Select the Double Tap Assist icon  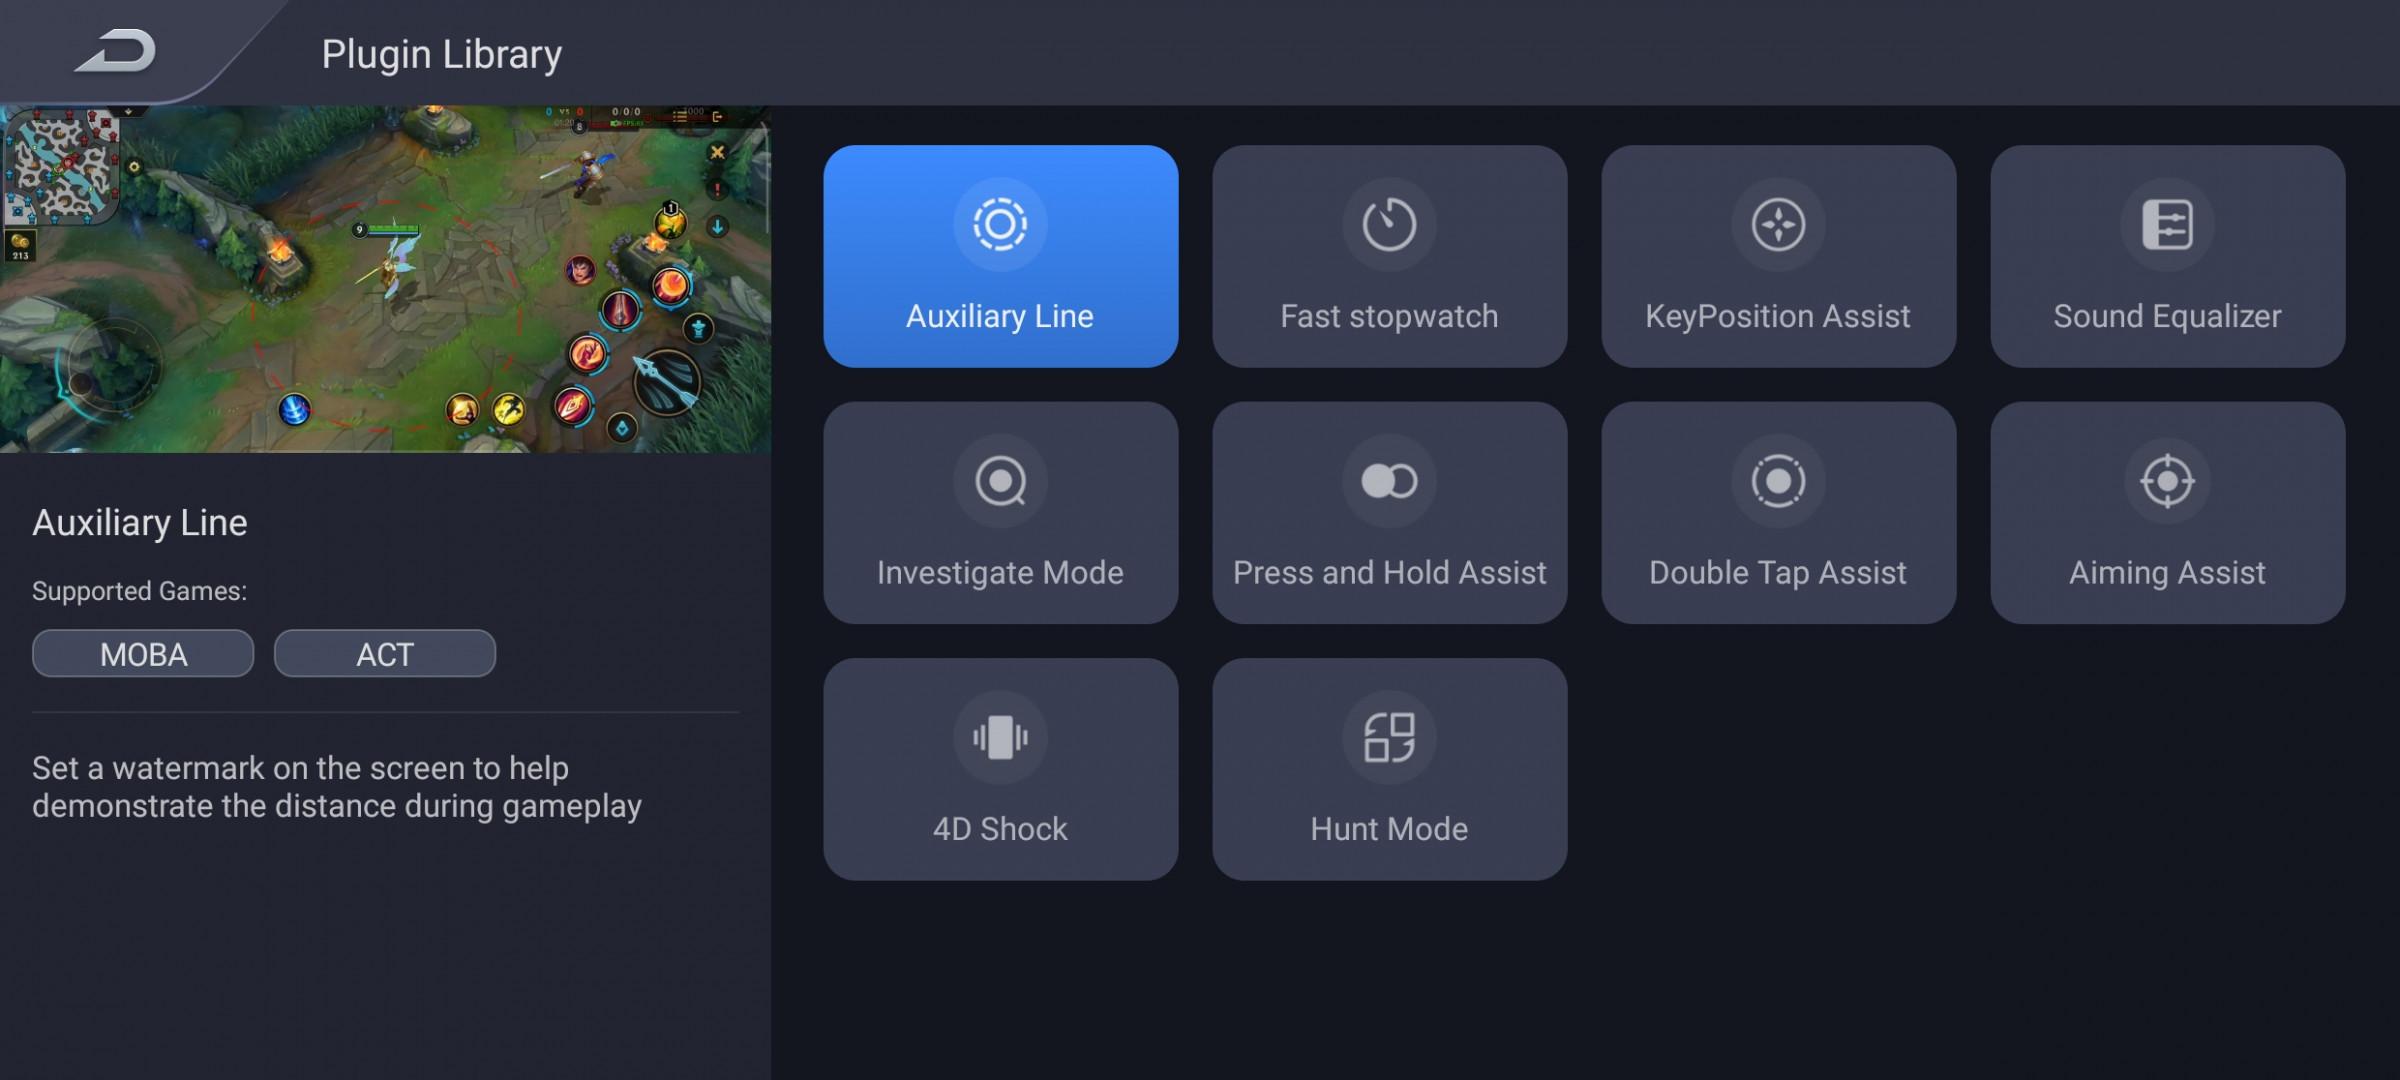1778,481
